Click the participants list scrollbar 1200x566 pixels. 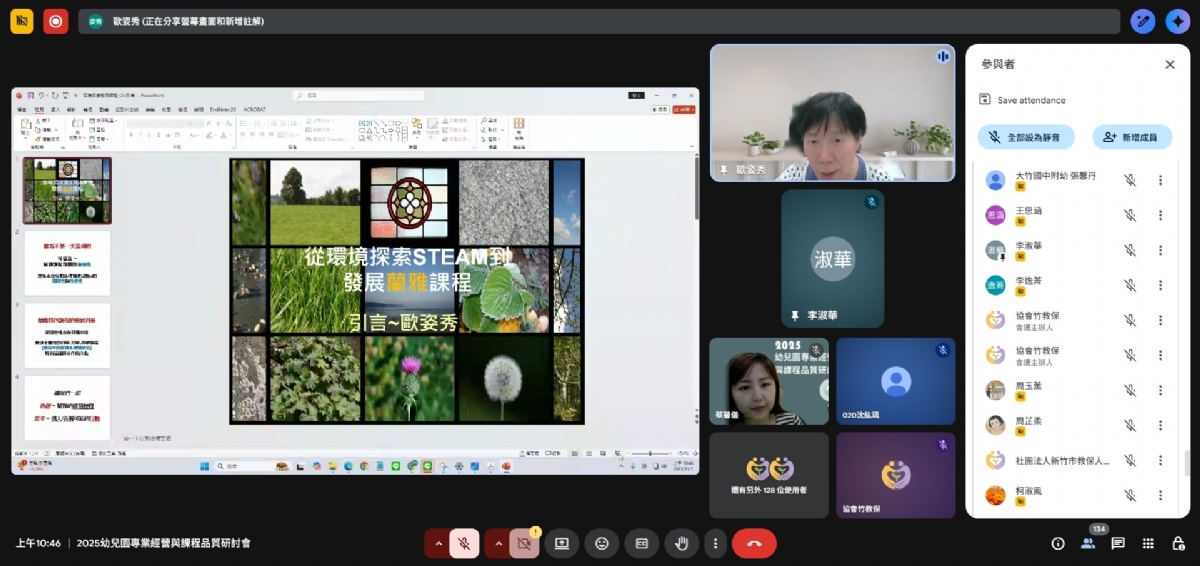click(x=1186, y=462)
